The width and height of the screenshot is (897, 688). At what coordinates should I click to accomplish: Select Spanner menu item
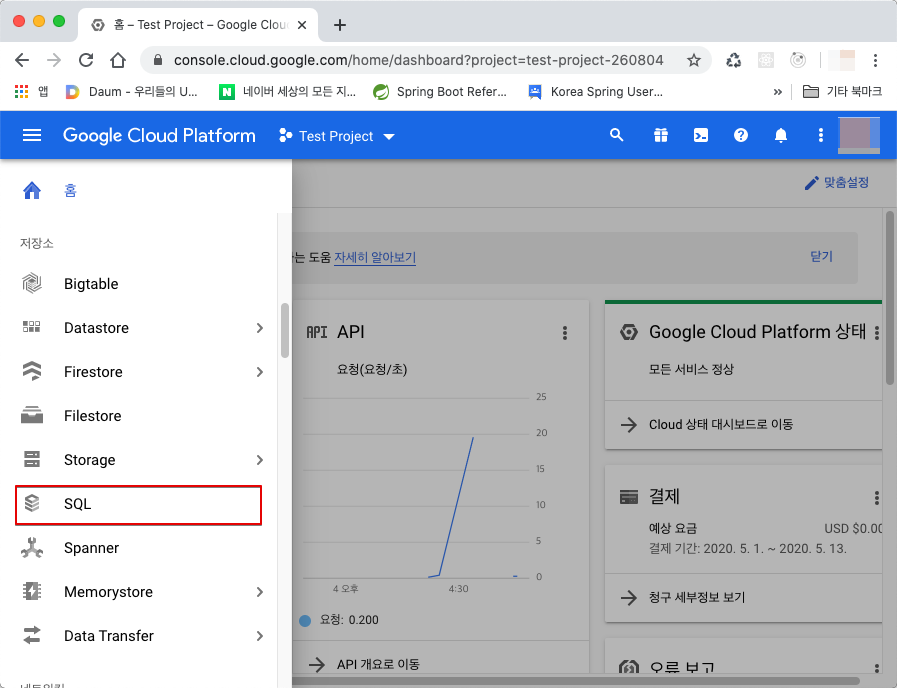(138, 548)
